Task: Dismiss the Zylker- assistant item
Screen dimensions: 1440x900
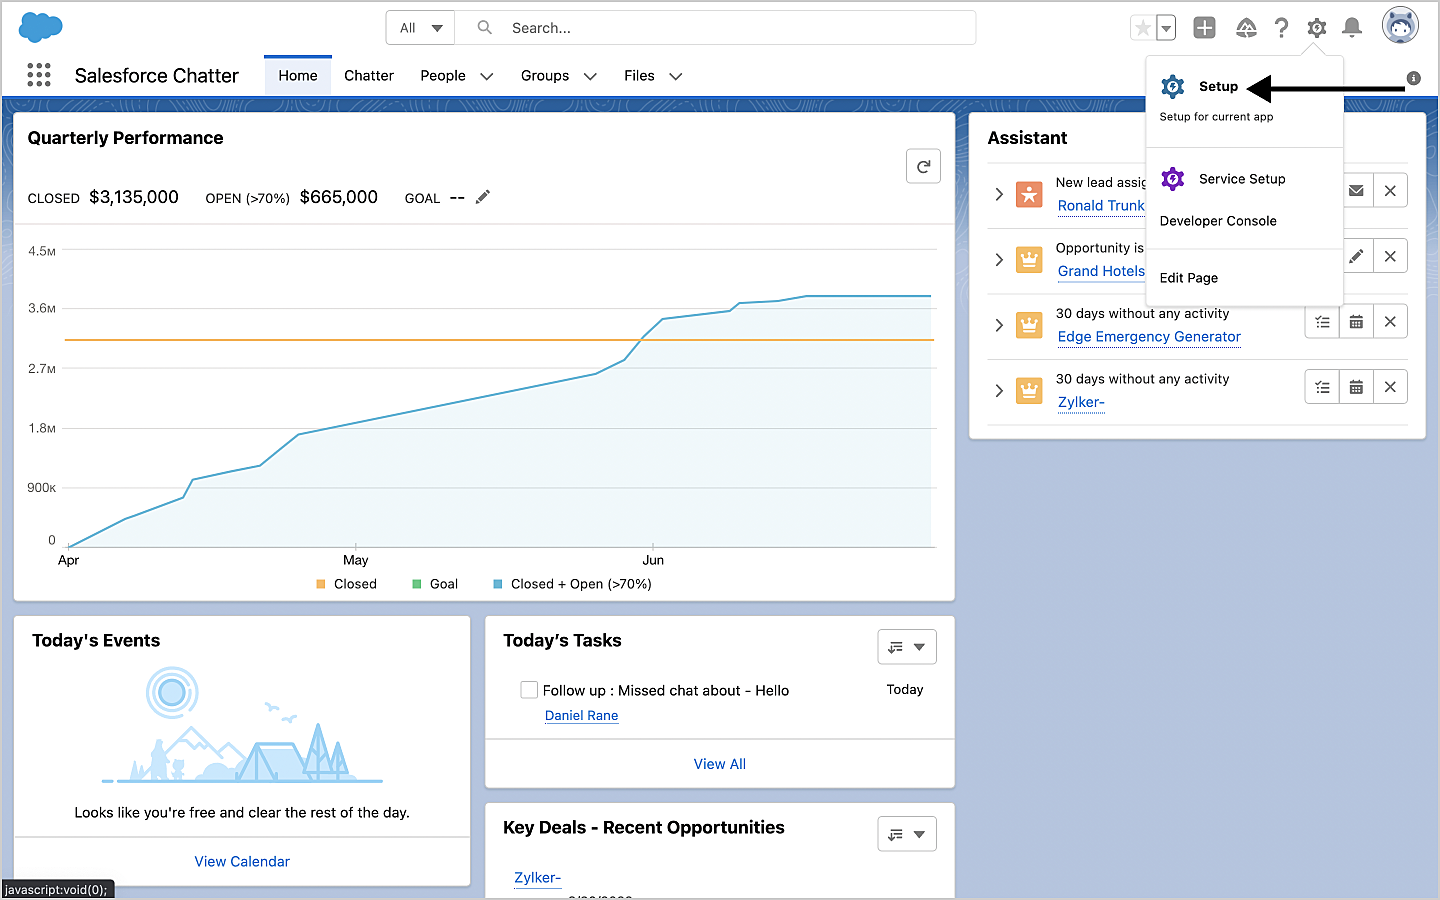Action: [1390, 387]
